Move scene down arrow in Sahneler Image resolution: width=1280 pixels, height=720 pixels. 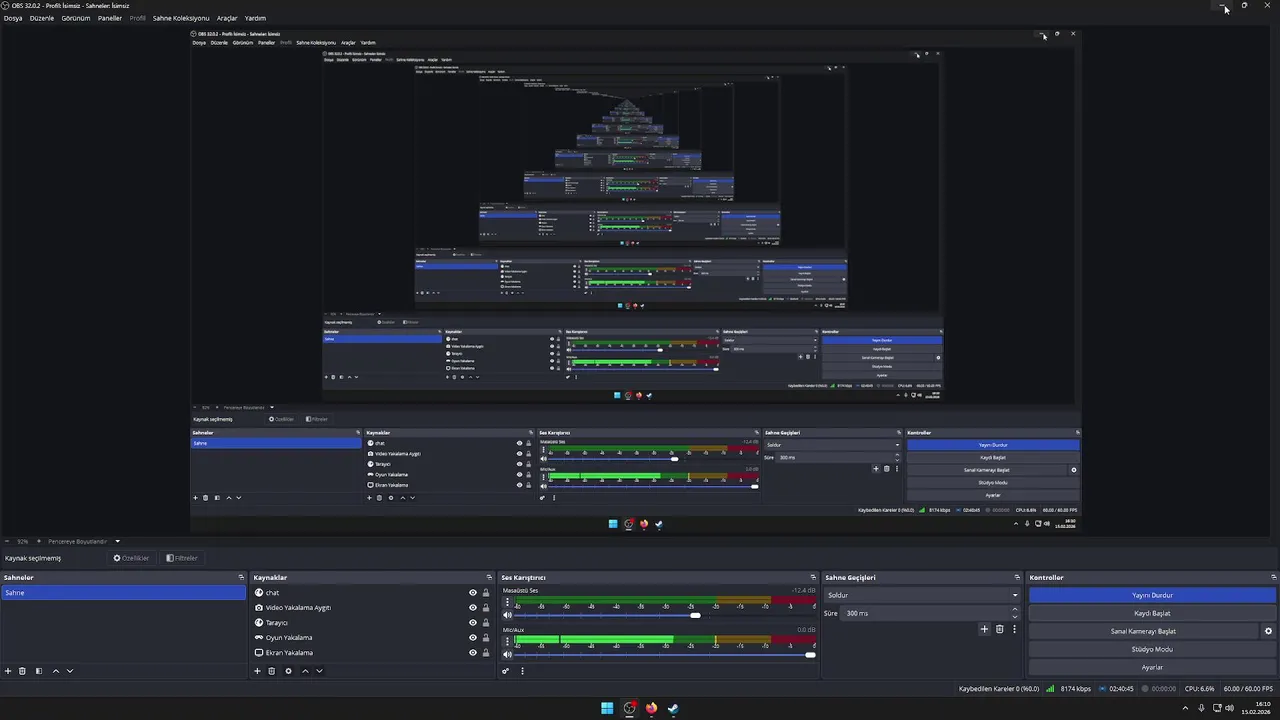[70, 671]
